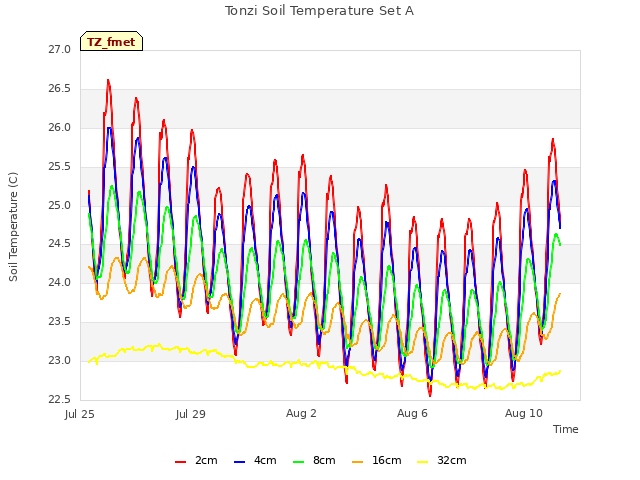
Task: Click the 26.0 y-axis tick label
Action: [60, 128]
